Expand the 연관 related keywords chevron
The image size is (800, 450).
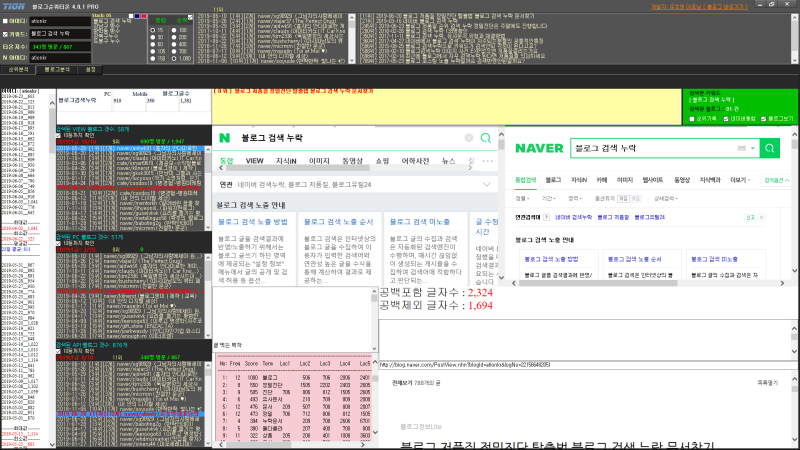pyautogui.click(x=487, y=185)
